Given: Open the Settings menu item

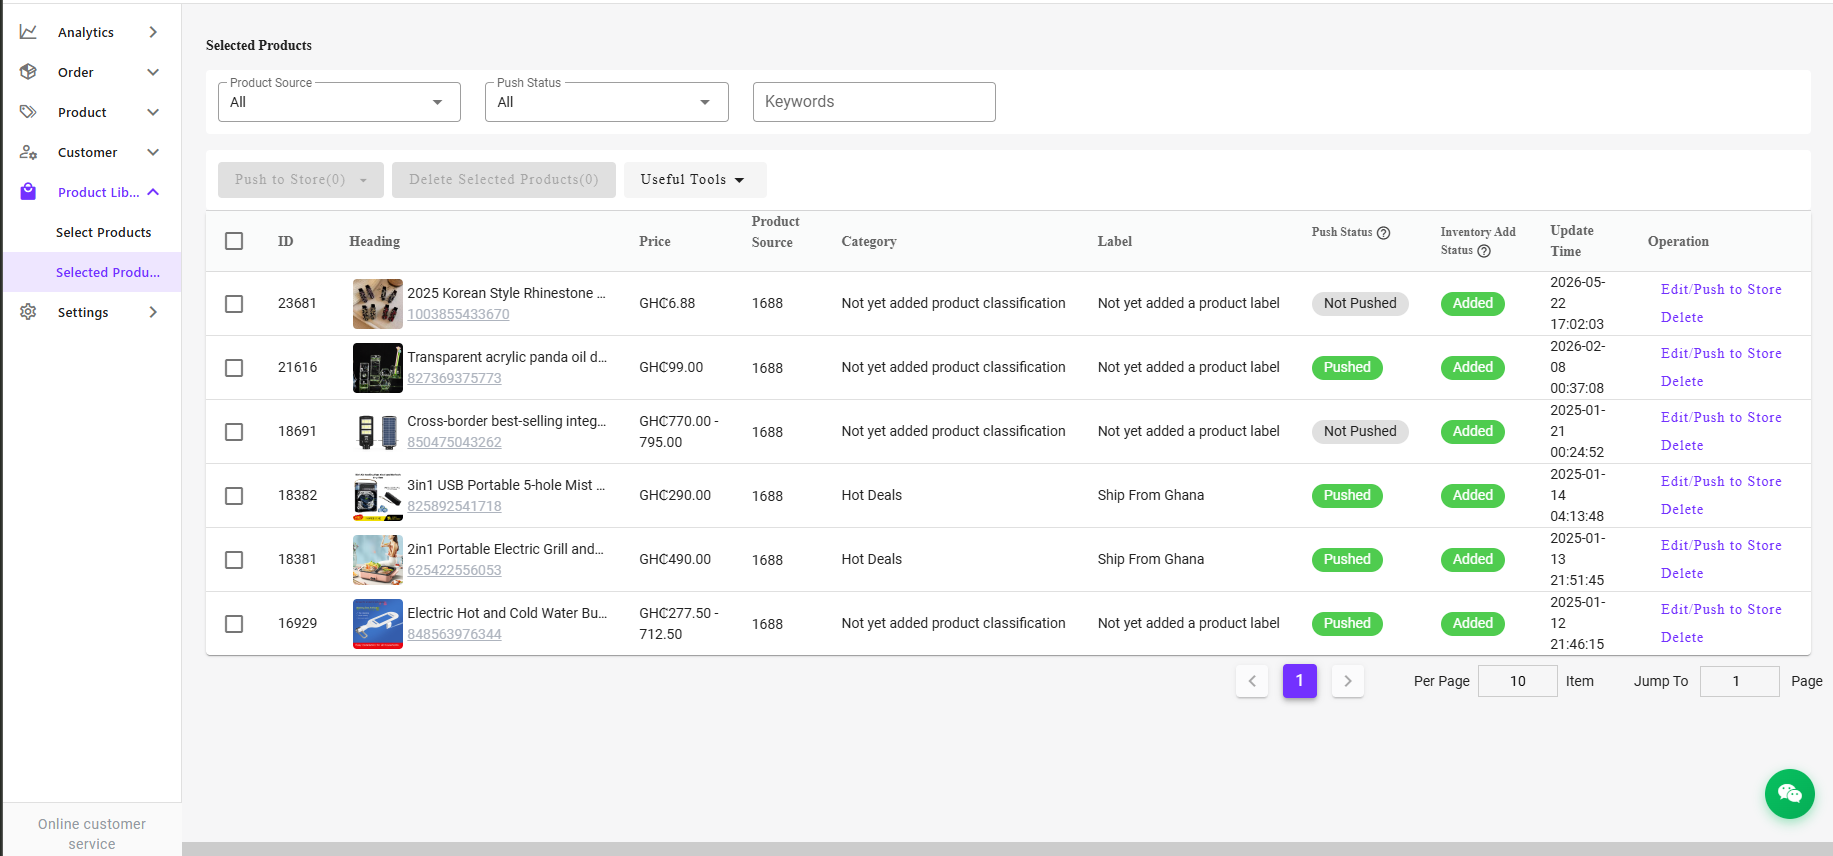Looking at the screenshot, I should [x=92, y=312].
